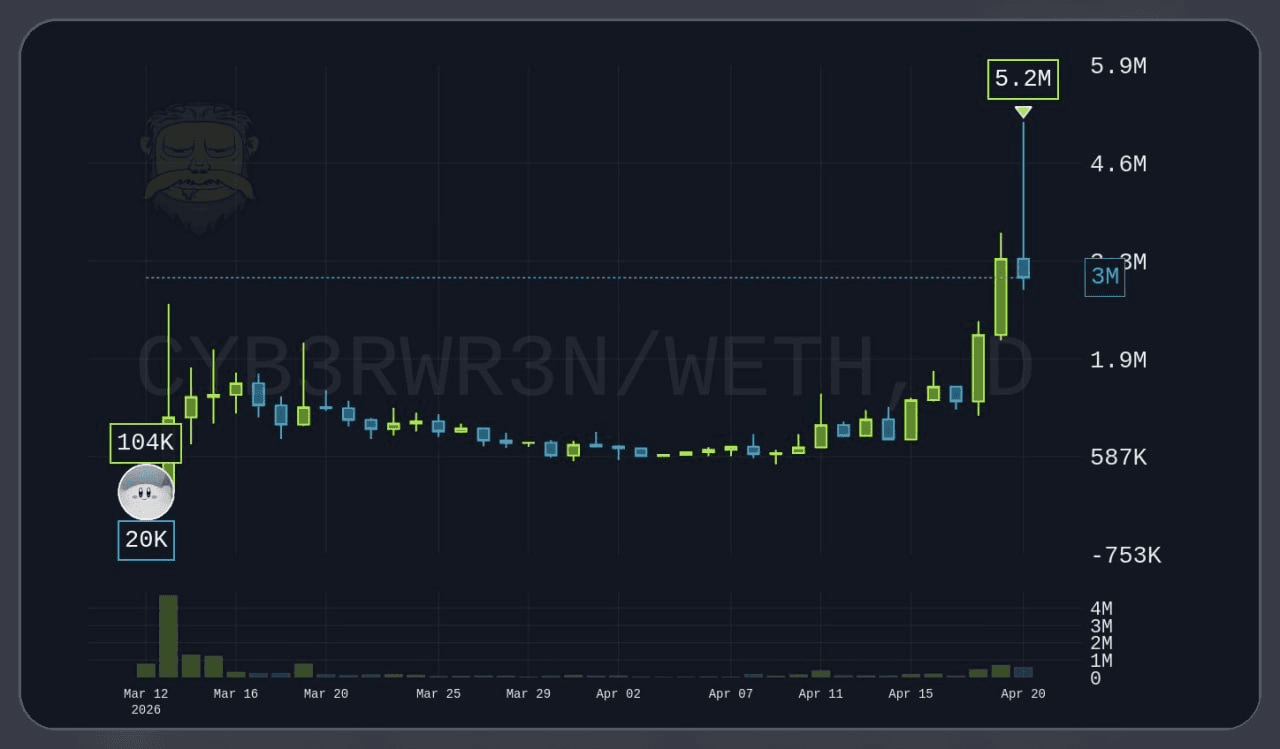
Task: Select the tallest green candle before Apr 20
Action: 1000,295
